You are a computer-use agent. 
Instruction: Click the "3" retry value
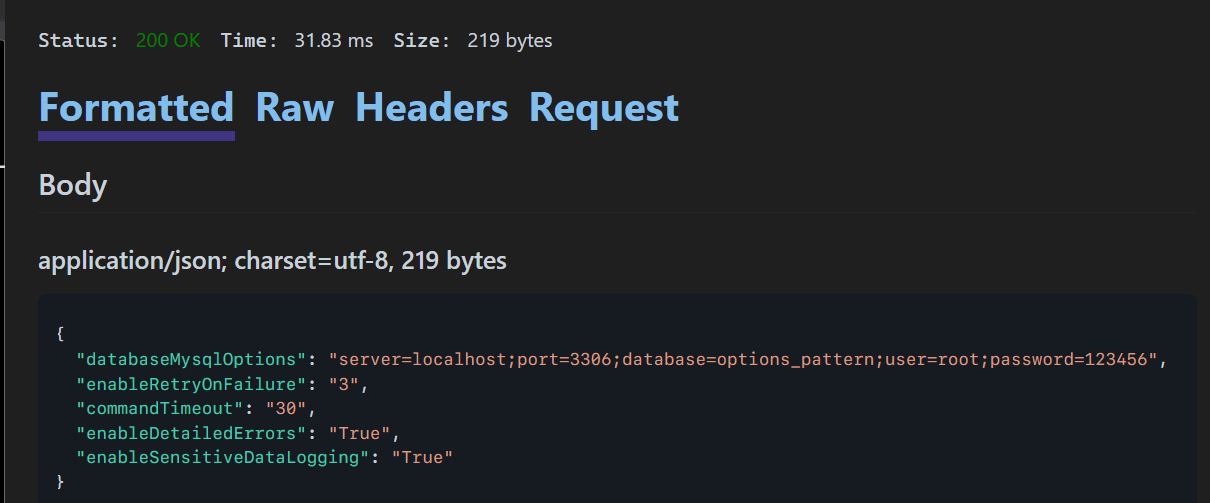point(356,383)
